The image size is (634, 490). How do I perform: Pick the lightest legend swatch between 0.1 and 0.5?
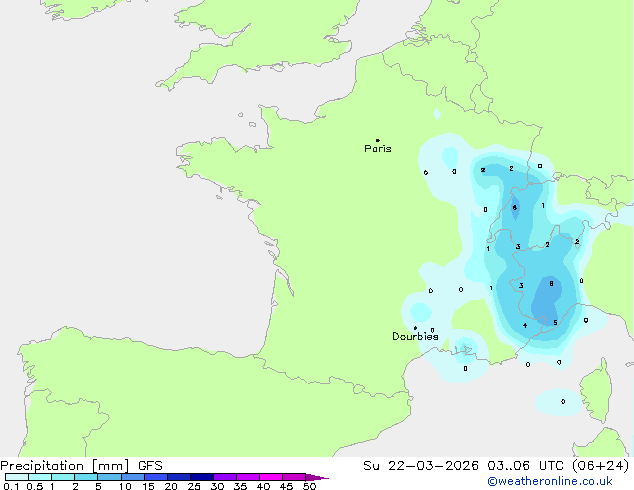tap(17, 477)
